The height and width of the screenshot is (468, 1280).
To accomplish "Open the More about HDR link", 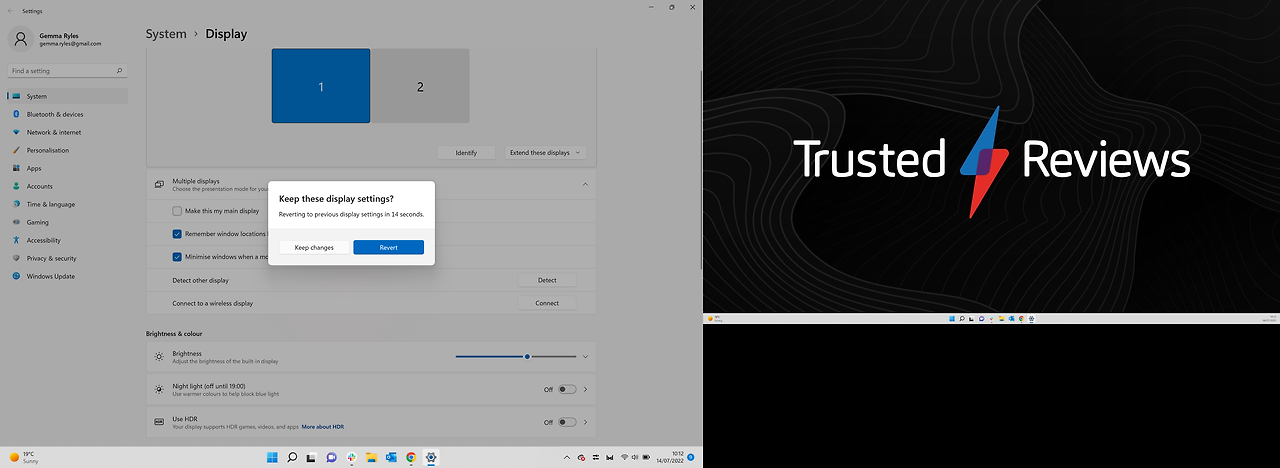I will point(323,427).
